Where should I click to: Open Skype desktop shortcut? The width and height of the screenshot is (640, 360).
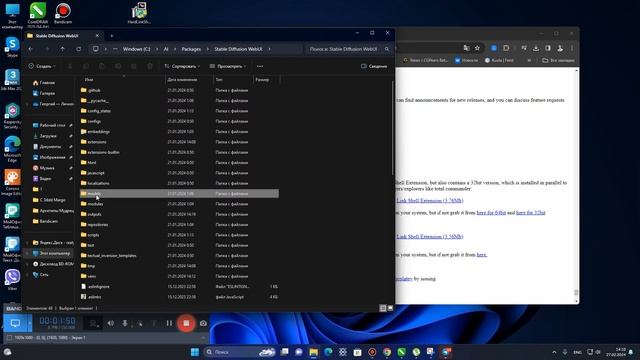(x=12, y=47)
